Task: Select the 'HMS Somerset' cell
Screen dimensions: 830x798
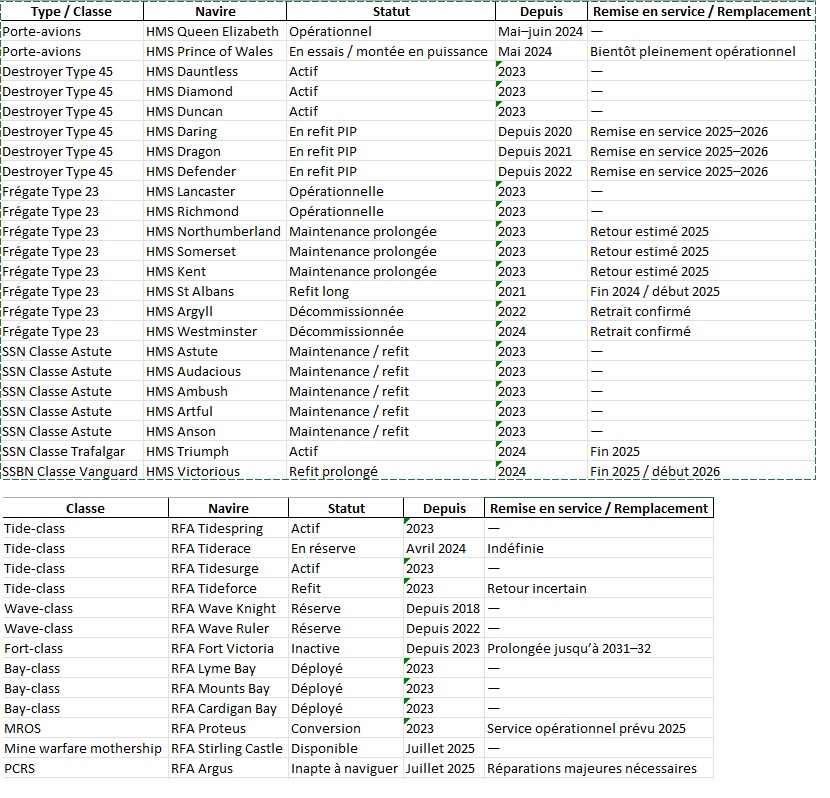Action: pos(215,252)
